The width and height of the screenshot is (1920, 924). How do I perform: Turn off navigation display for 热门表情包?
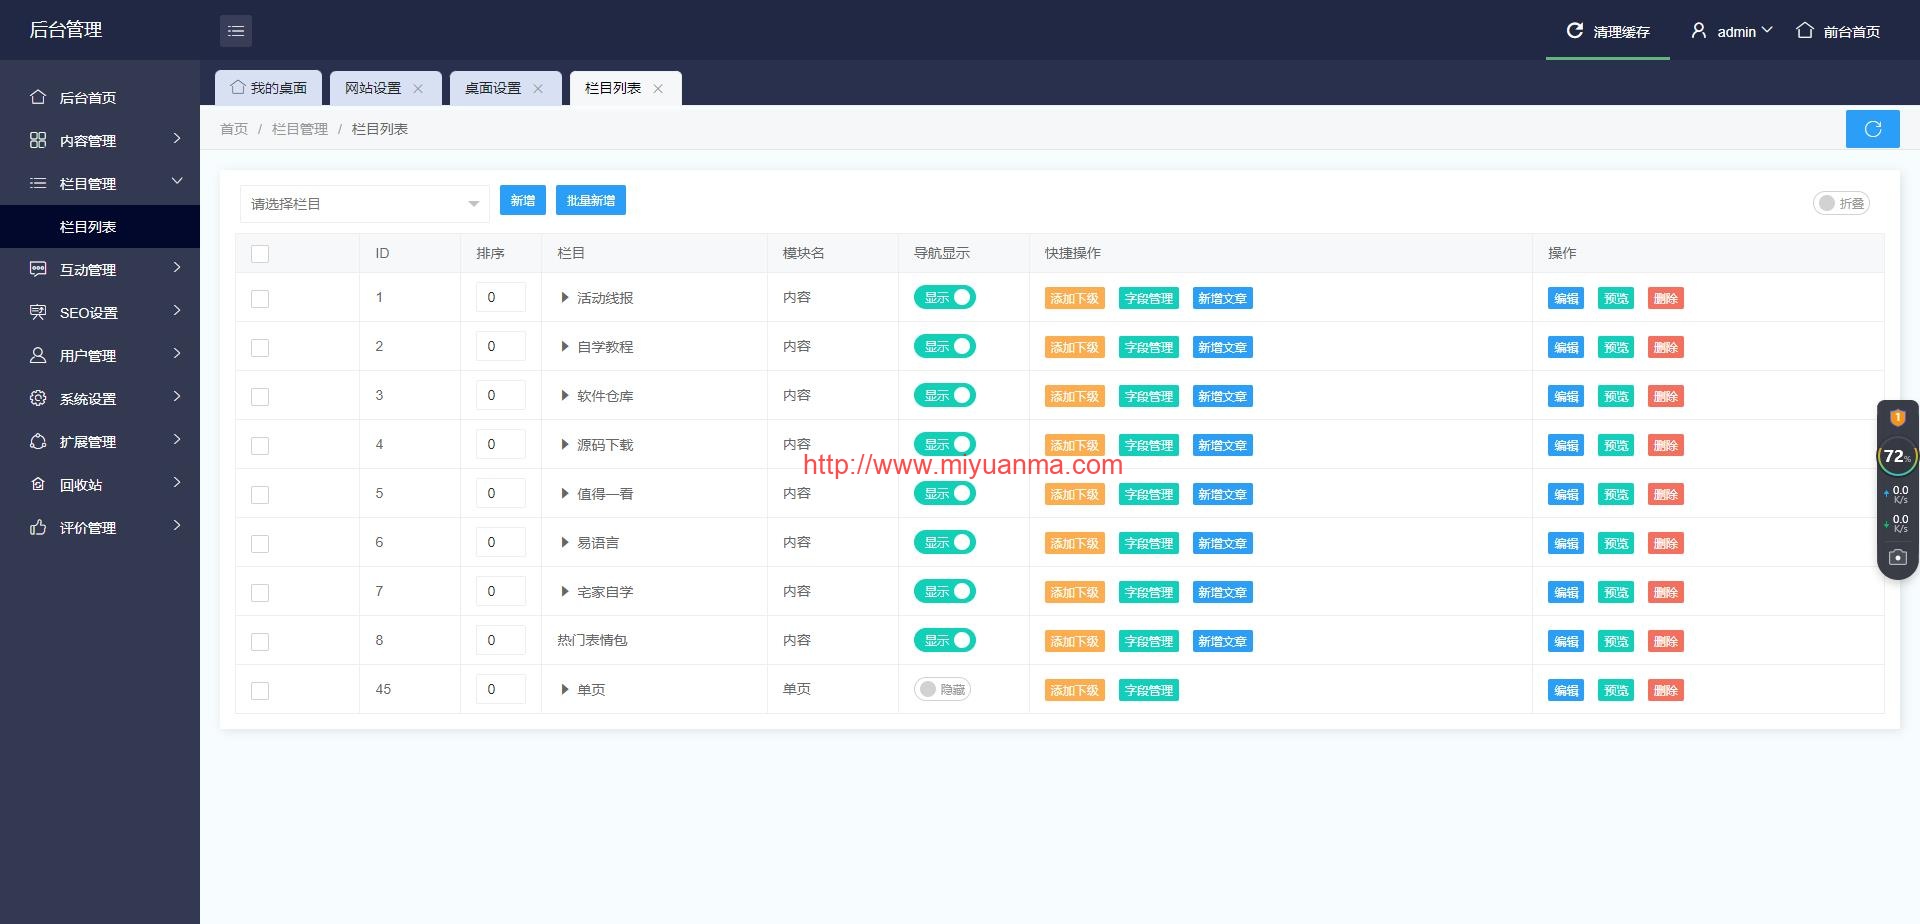pyautogui.click(x=944, y=640)
